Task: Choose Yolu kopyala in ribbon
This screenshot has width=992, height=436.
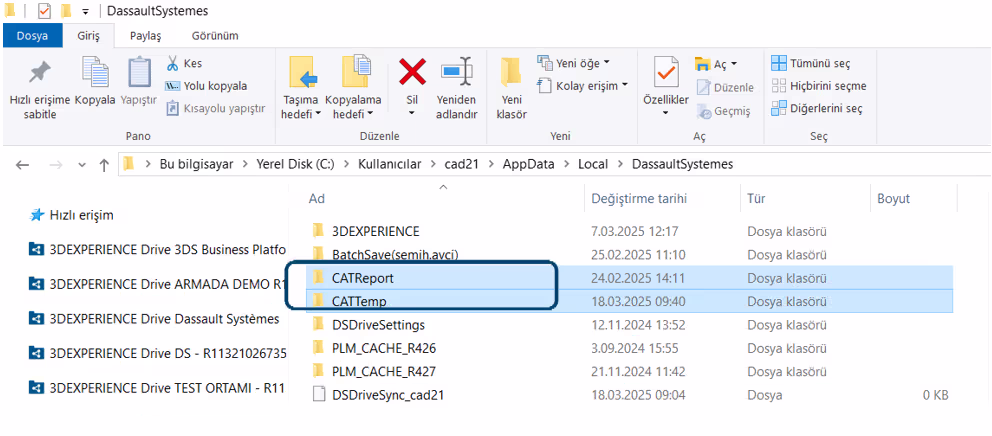Action: click(206, 86)
